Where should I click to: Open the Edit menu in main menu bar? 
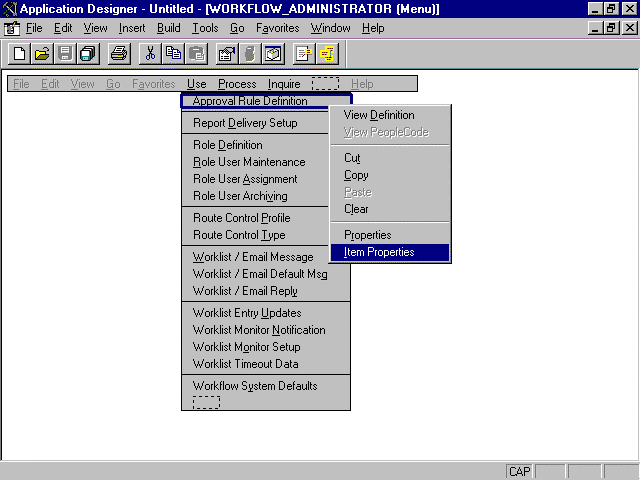(63, 28)
